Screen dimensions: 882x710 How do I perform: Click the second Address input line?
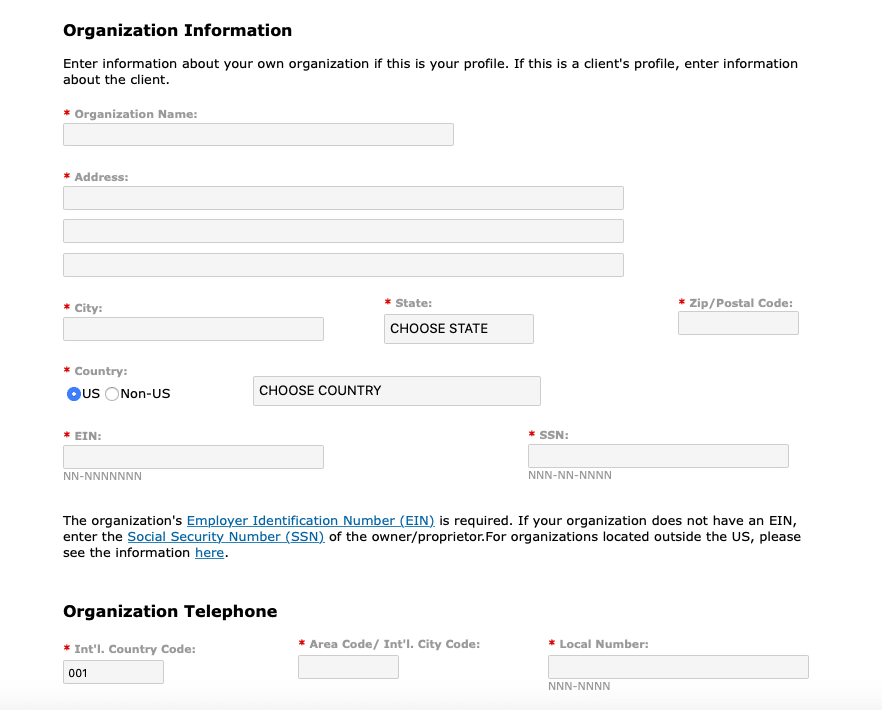(x=343, y=230)
